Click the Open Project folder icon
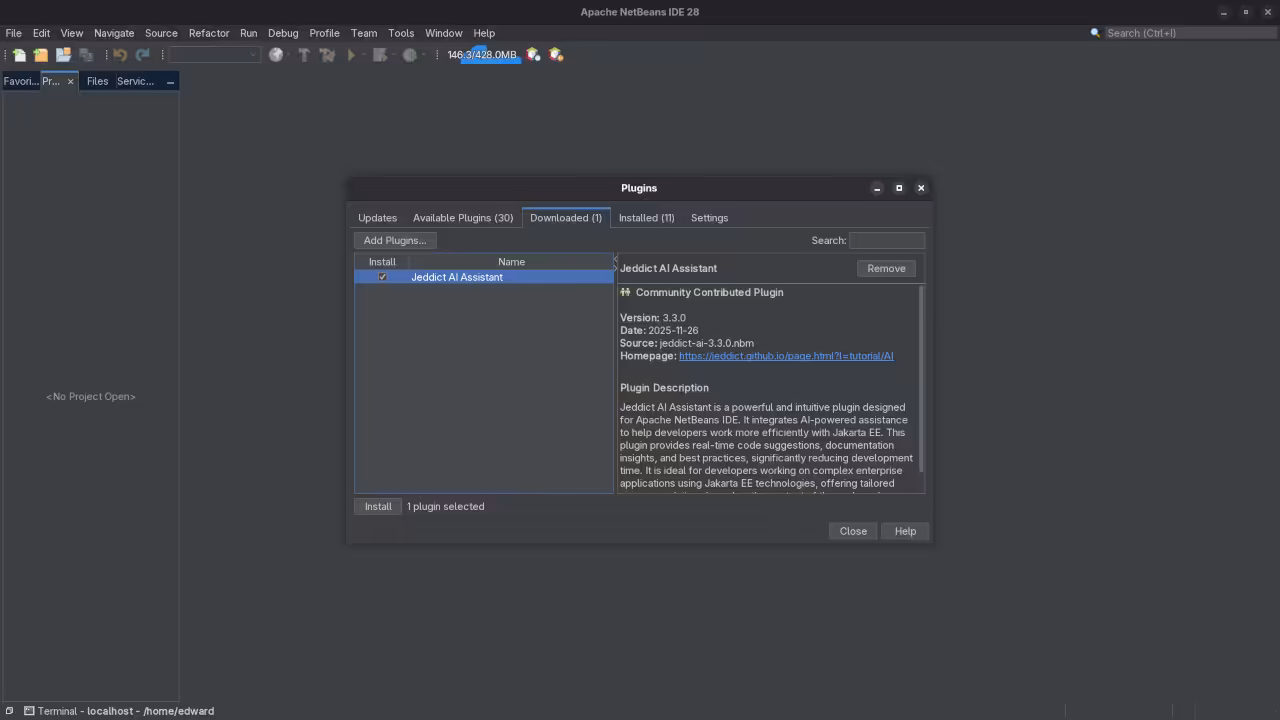The height and width of the screenshot is (720, 1280). click(x=62, y=55)
